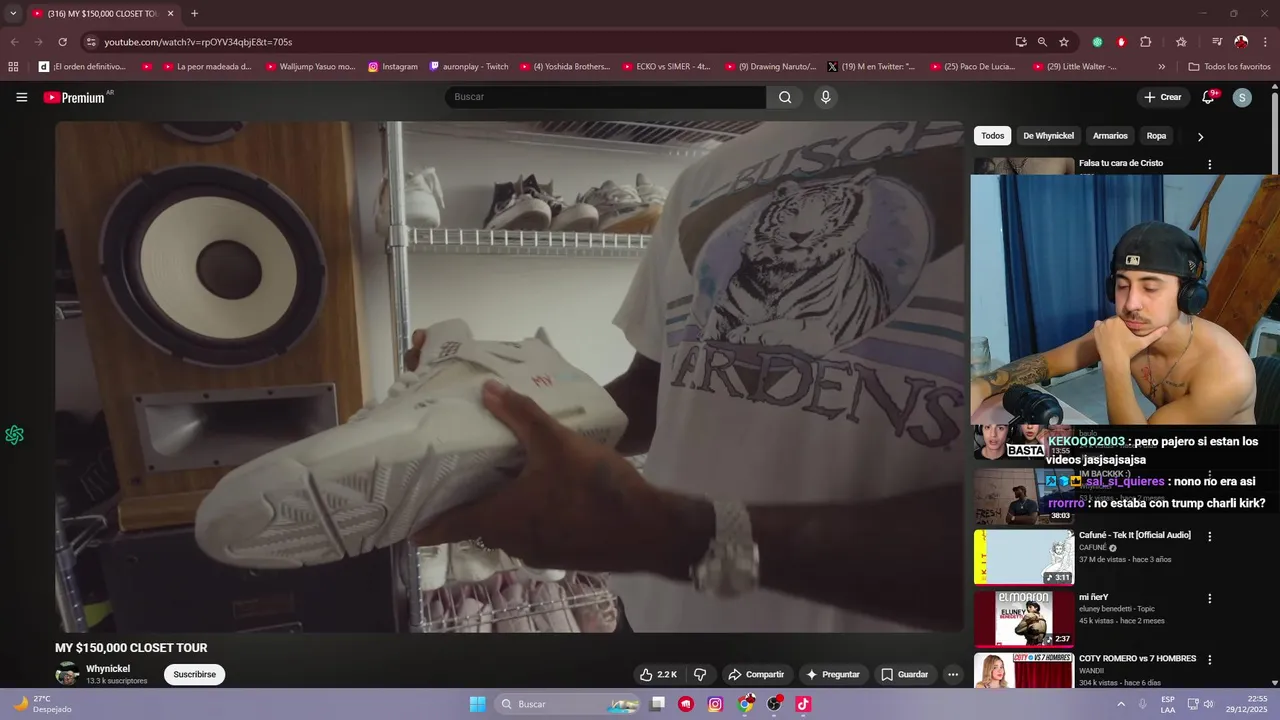Open OBS Studio from the taskbar
Image resolution: width=1280 pixels, height=720 pixels.
[x=774, y=704]
